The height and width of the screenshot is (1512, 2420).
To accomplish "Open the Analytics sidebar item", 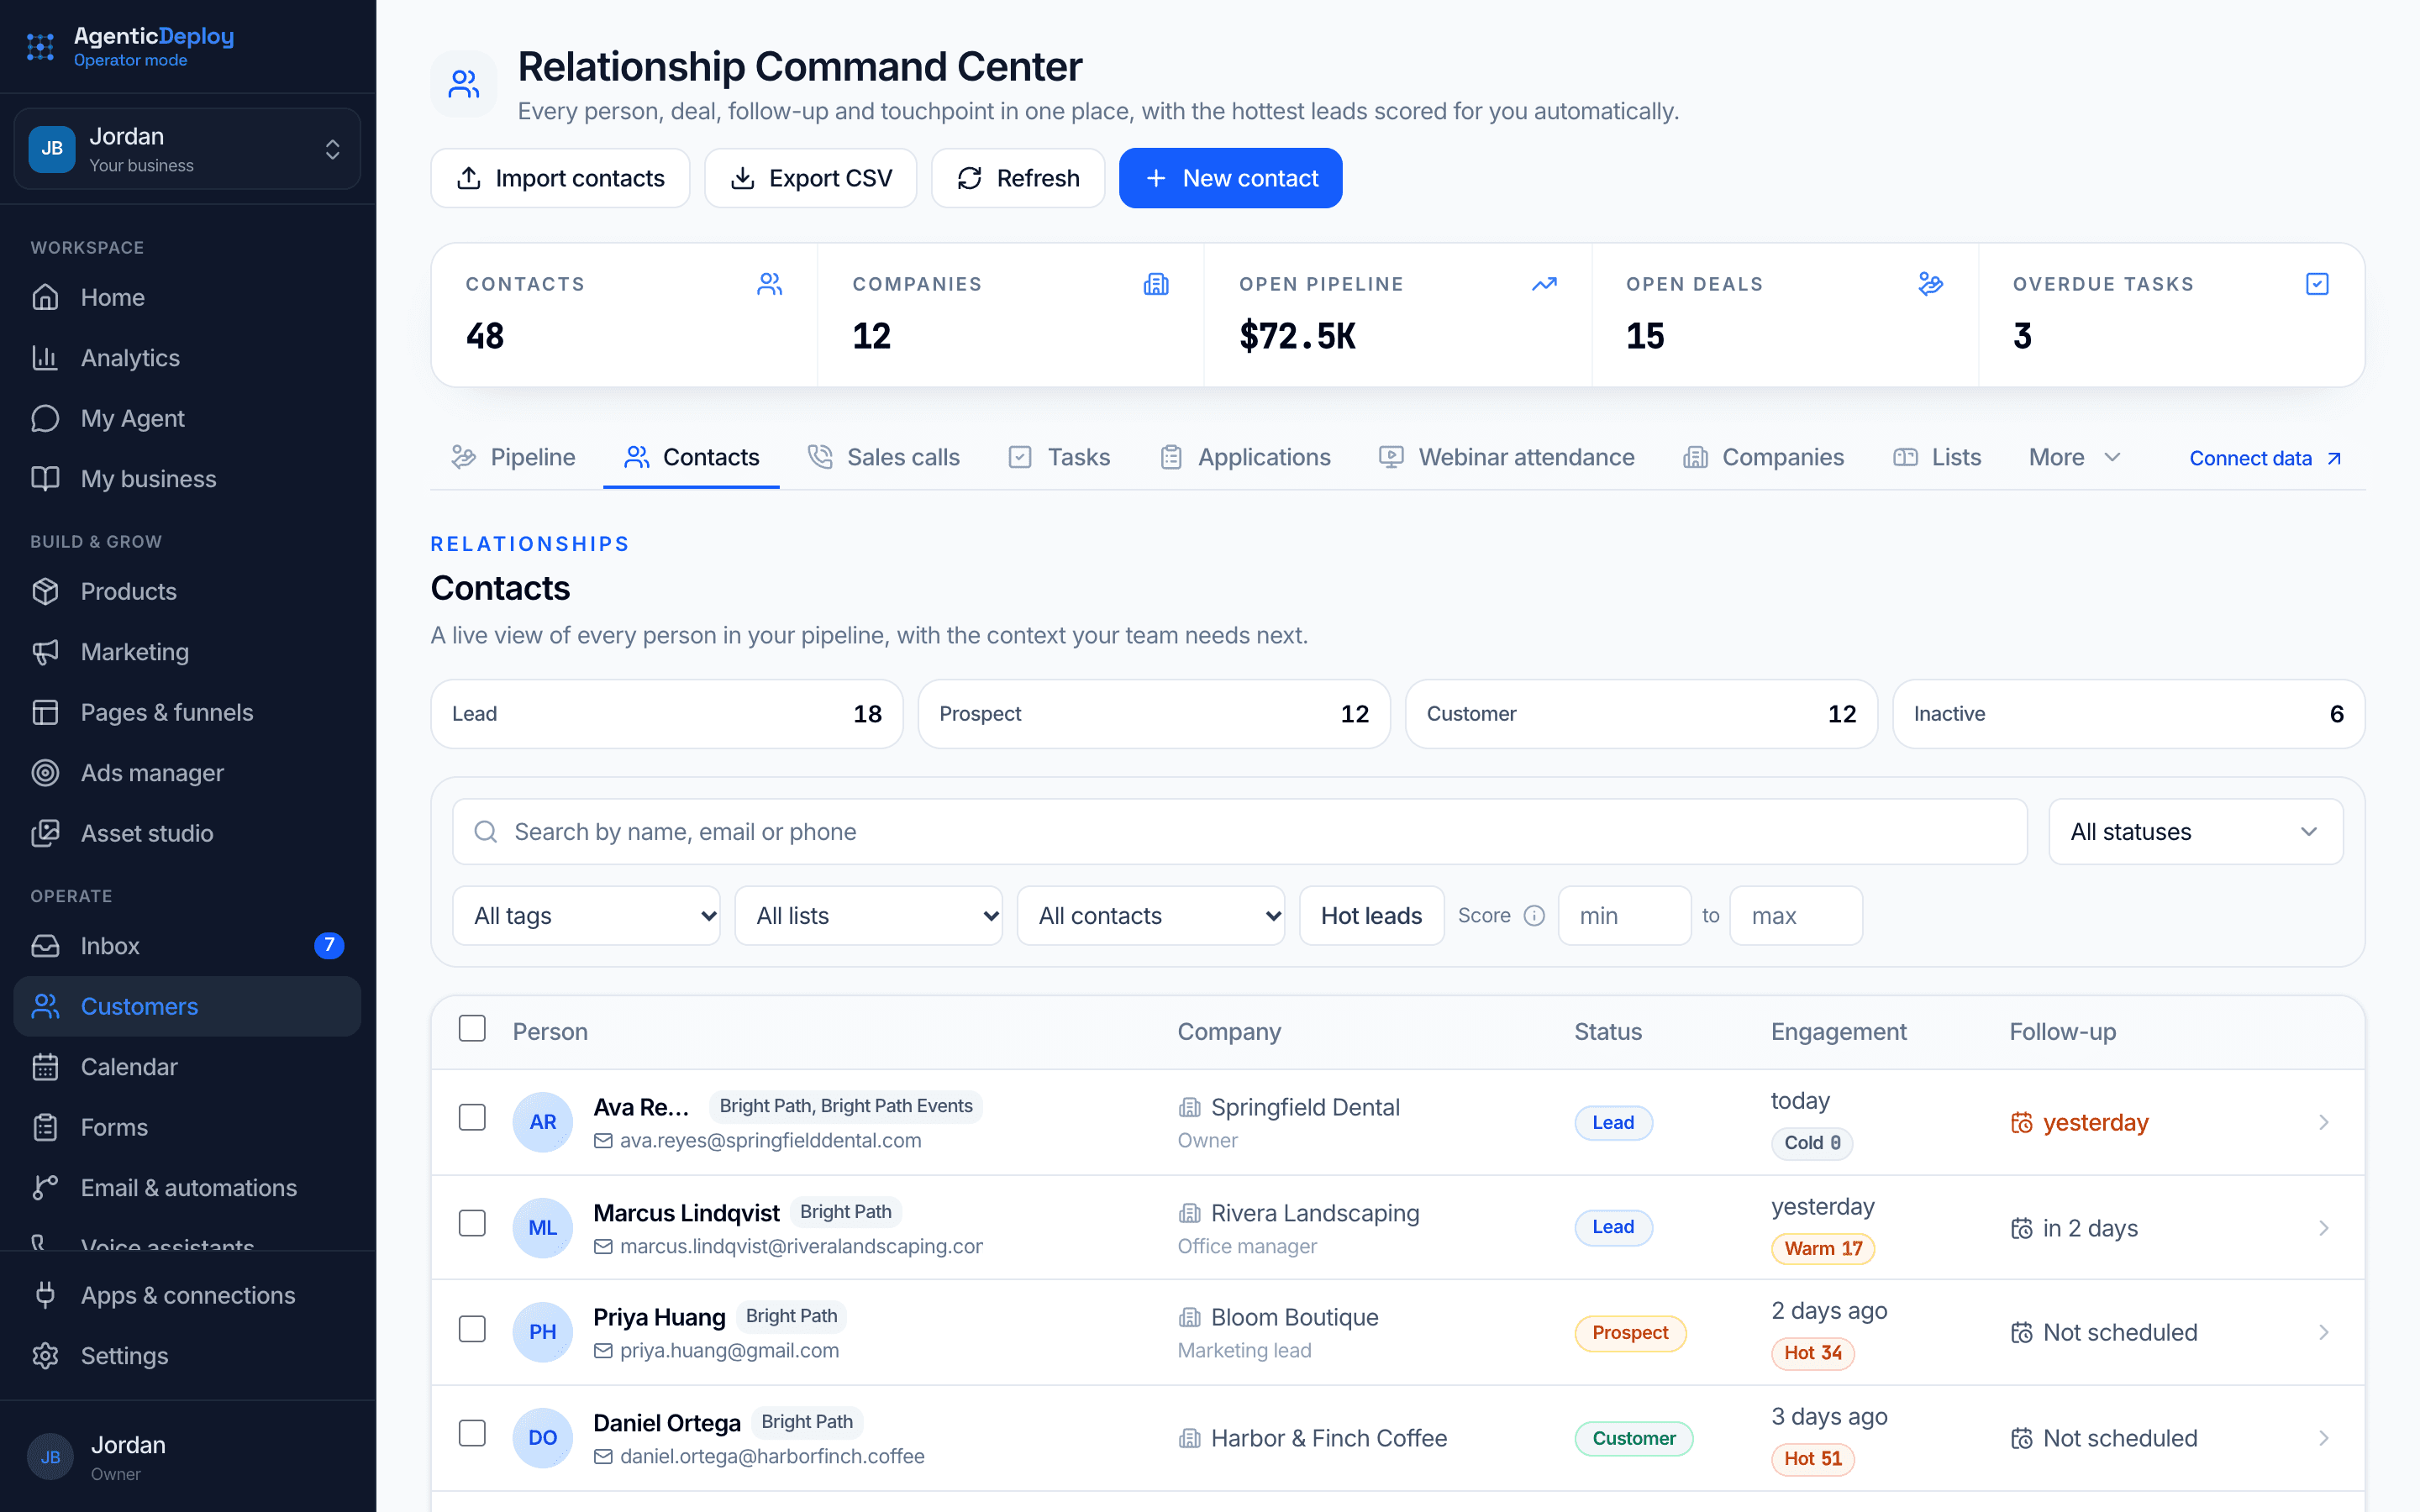I will 188,358.
